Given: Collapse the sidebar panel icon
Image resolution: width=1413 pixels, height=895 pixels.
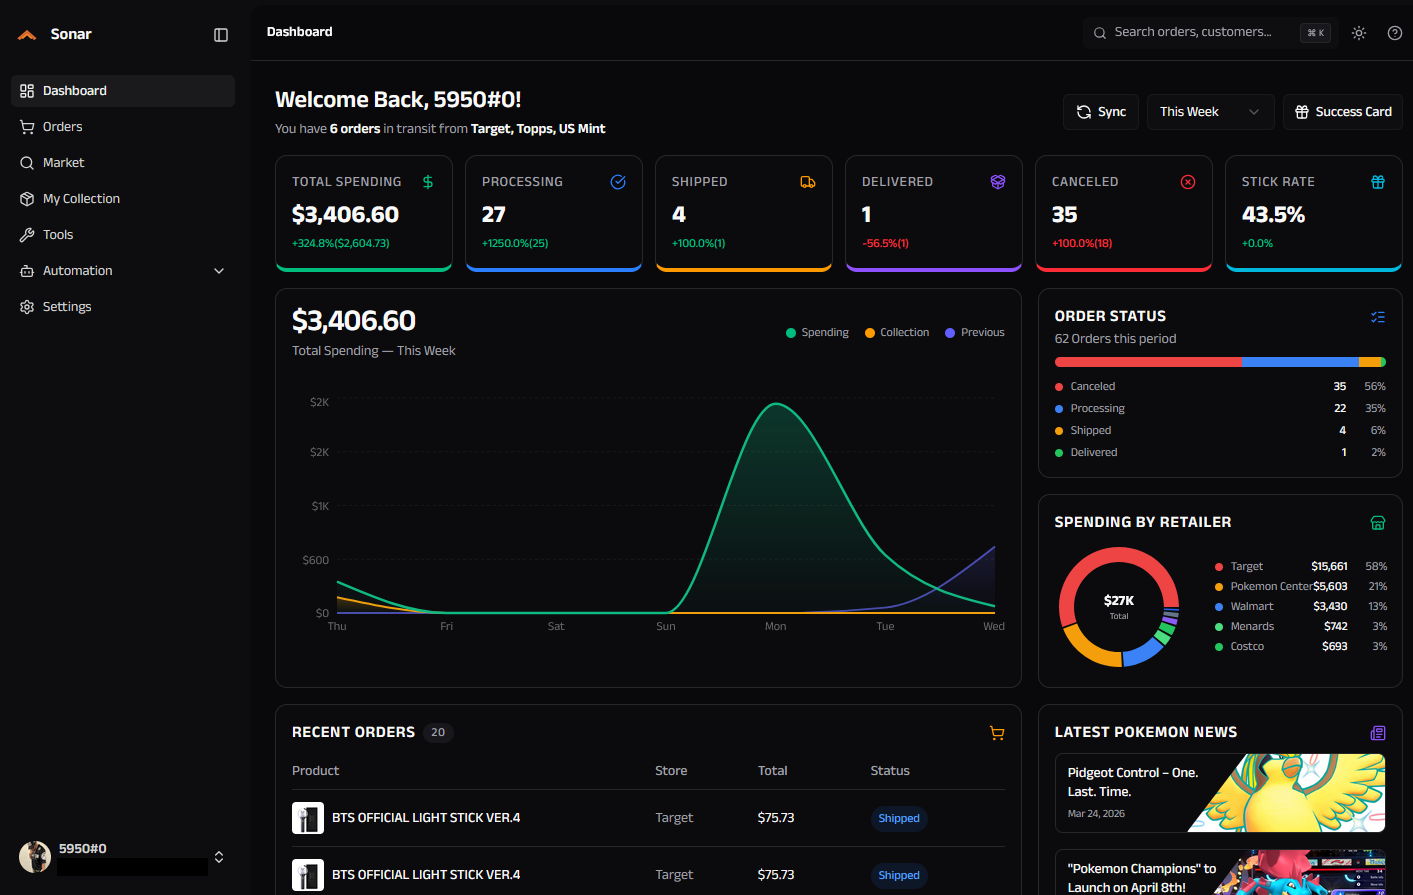Looking at the screenshot, I should tap(221, 35).
